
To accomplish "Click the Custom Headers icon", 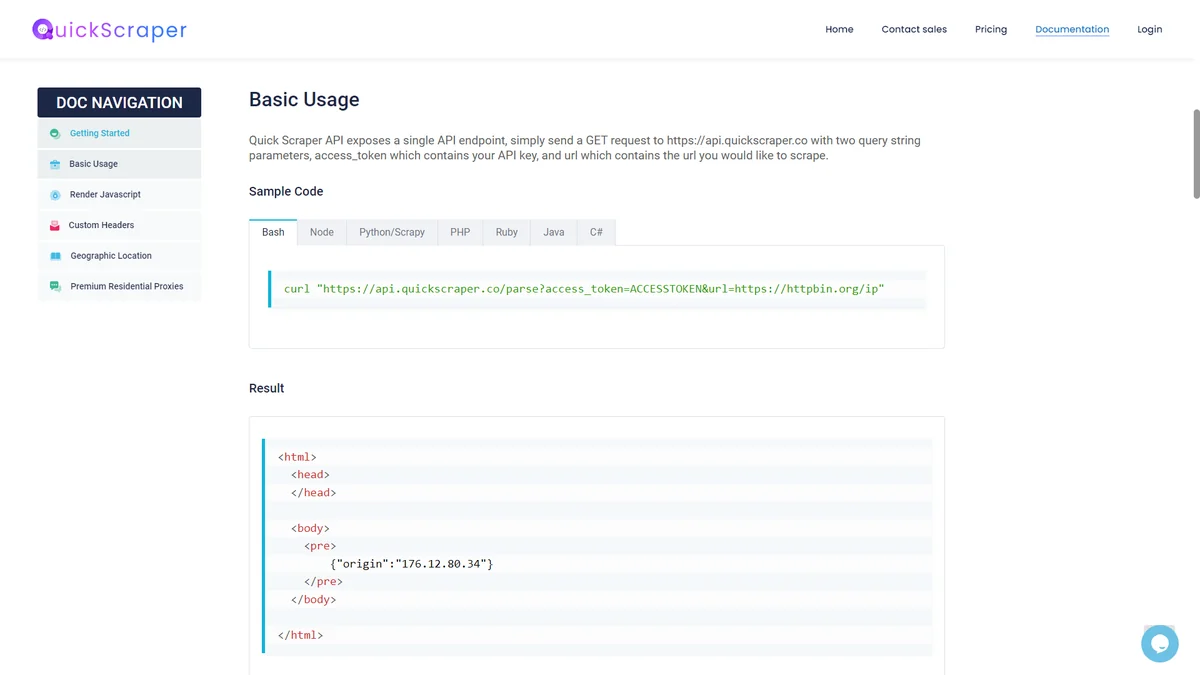I will click(55, 225).
